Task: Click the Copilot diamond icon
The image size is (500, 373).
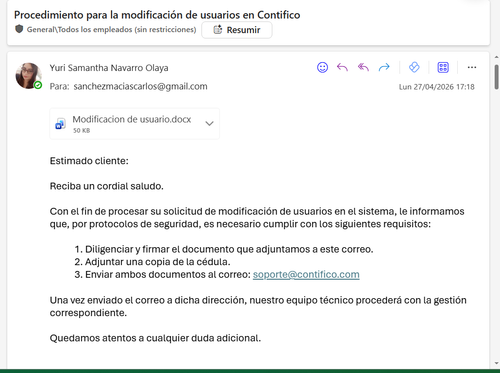Action: pos(414,67)
